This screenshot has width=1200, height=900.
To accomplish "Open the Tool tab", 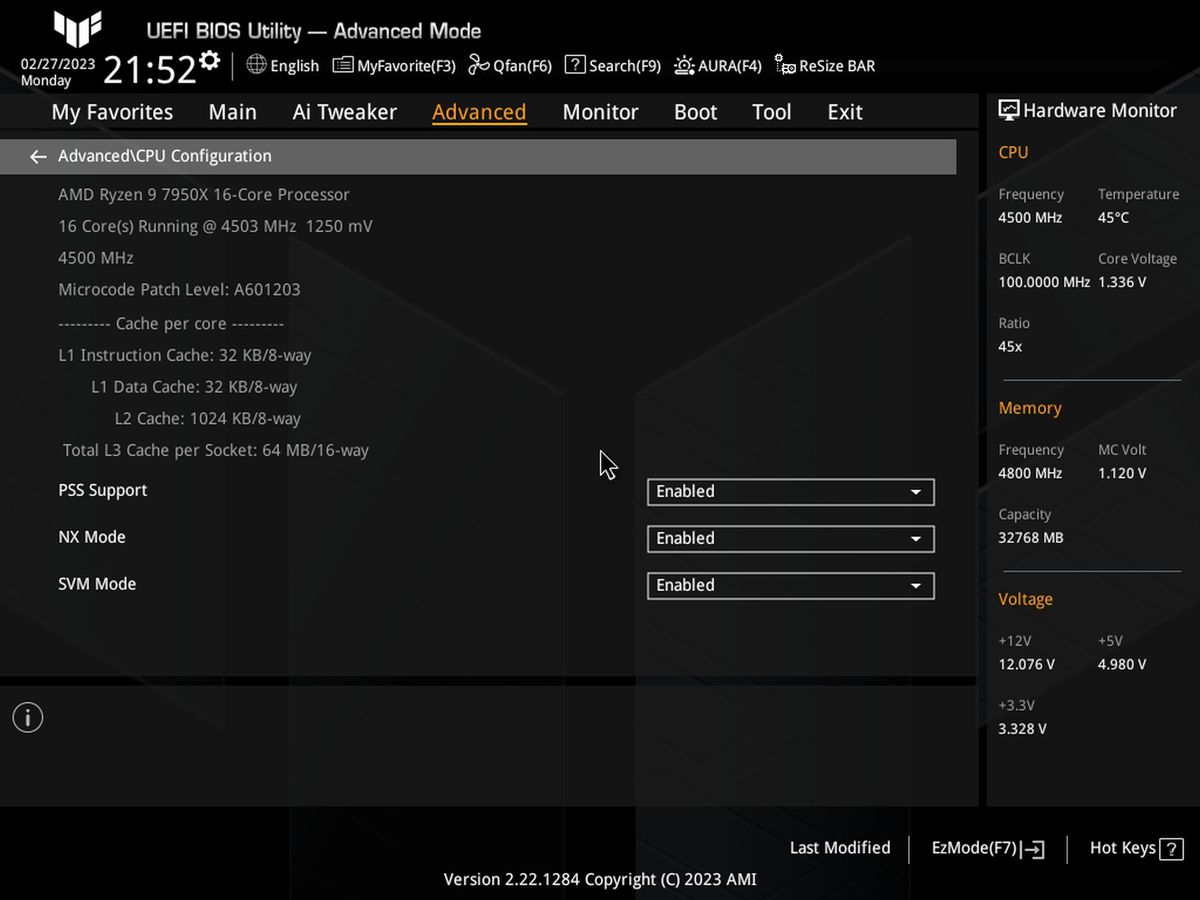I will pyautogui.click(x=771, y=112).
